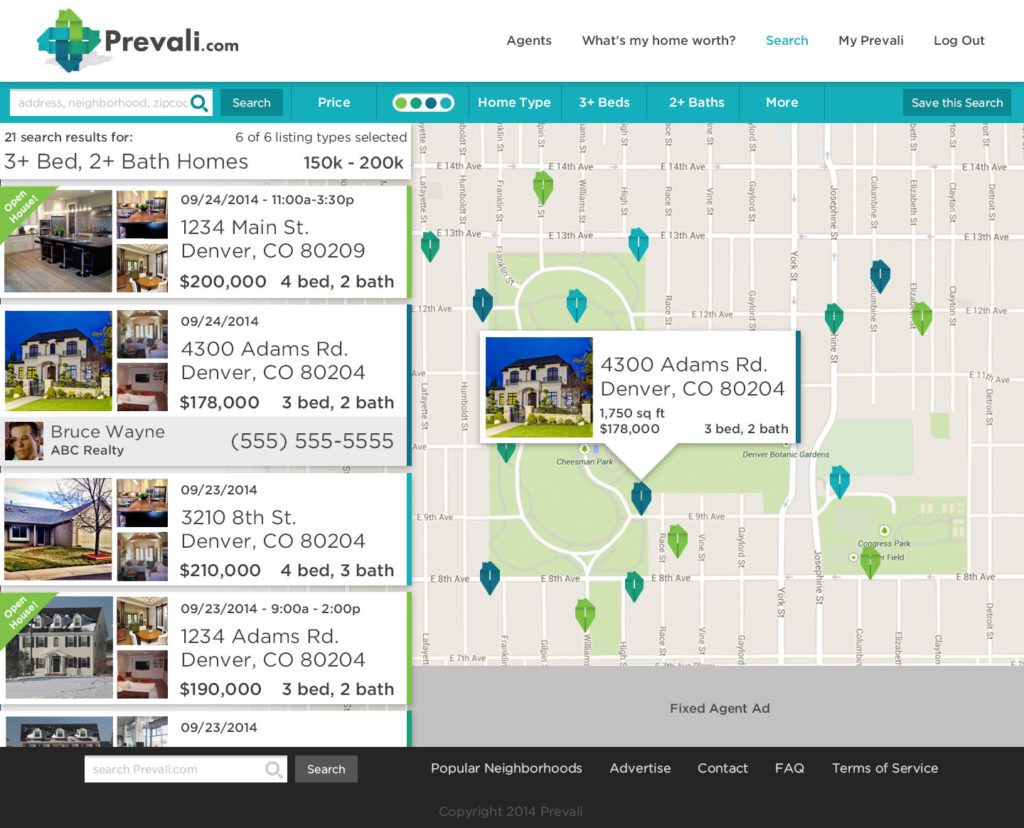This screenshot has width=1024, height=828.
Task: Click the 6 of 6 listing types selected text
Action: point(321,138)
